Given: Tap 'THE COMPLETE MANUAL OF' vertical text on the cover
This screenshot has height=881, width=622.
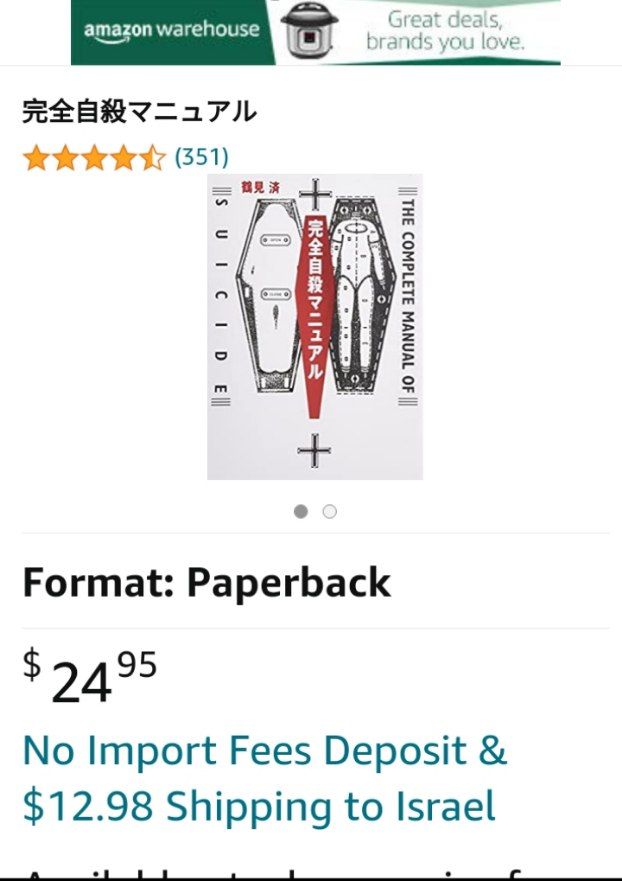Looking at the screenshot, I should tap(408, 296).
